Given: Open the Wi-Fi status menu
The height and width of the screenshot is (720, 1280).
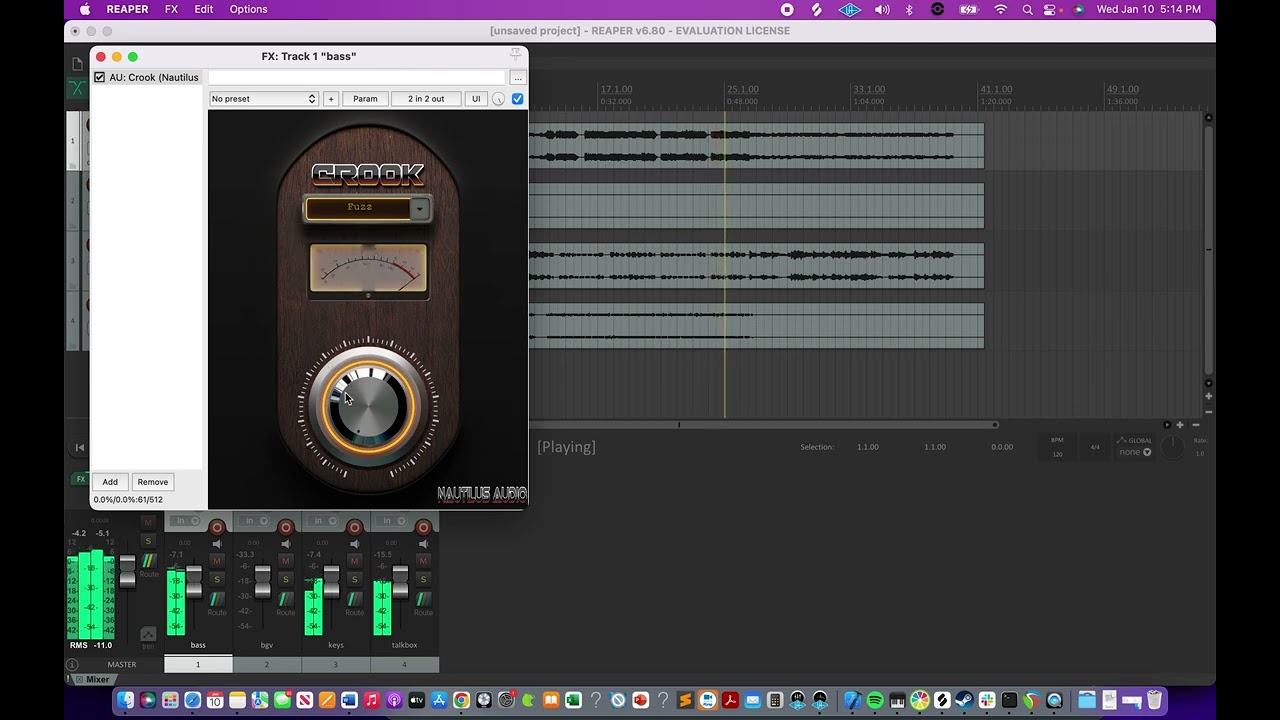Looking at the screenshot, I should click(x=1001, y=9).
